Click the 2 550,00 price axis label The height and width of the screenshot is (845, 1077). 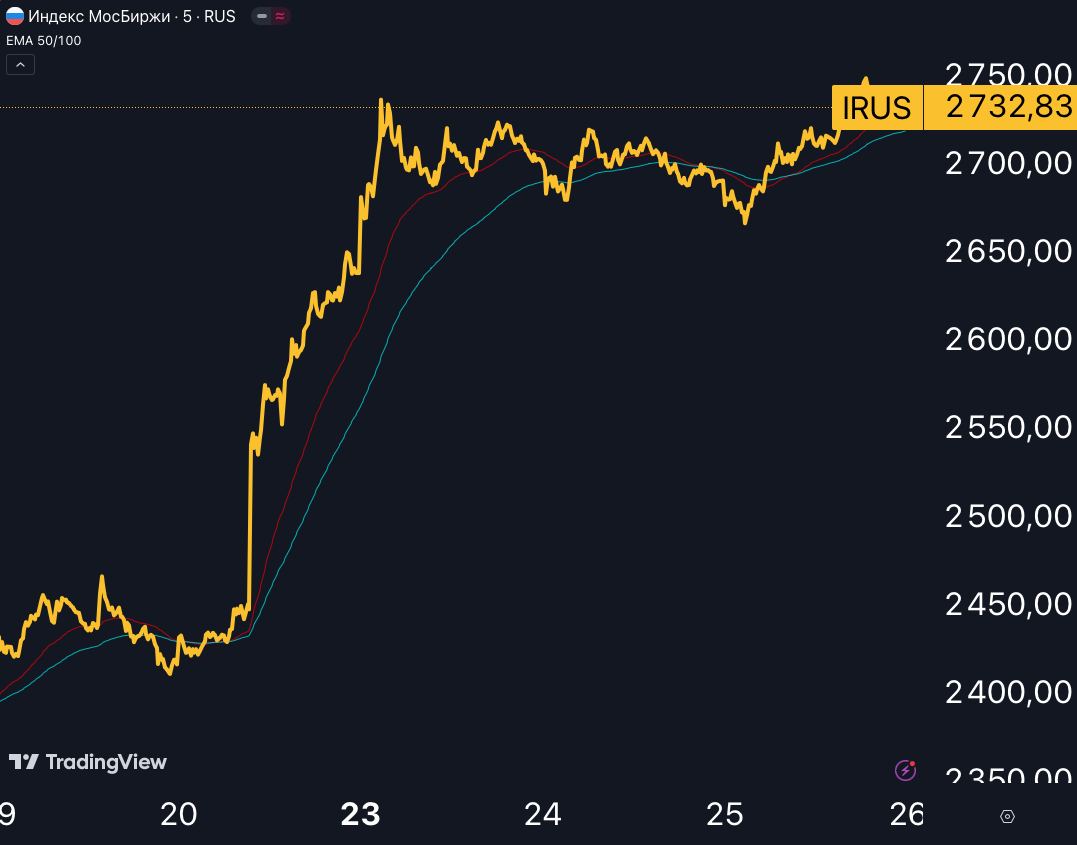click(x=1008, y=427)
